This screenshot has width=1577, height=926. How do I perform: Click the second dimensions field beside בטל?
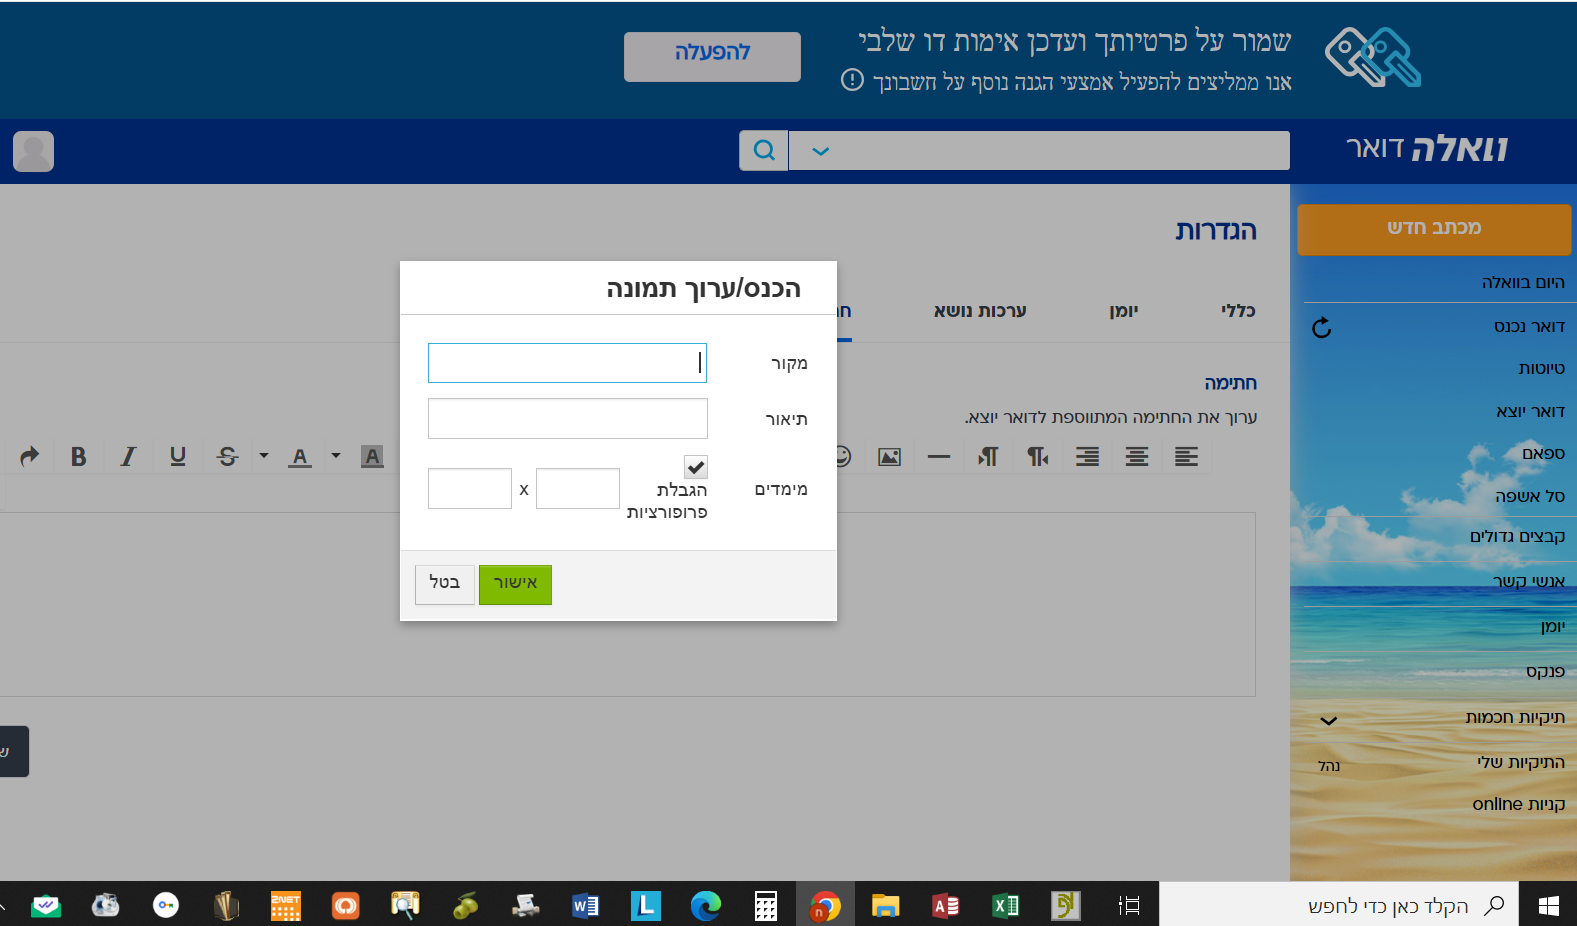[x=470, y=489]
